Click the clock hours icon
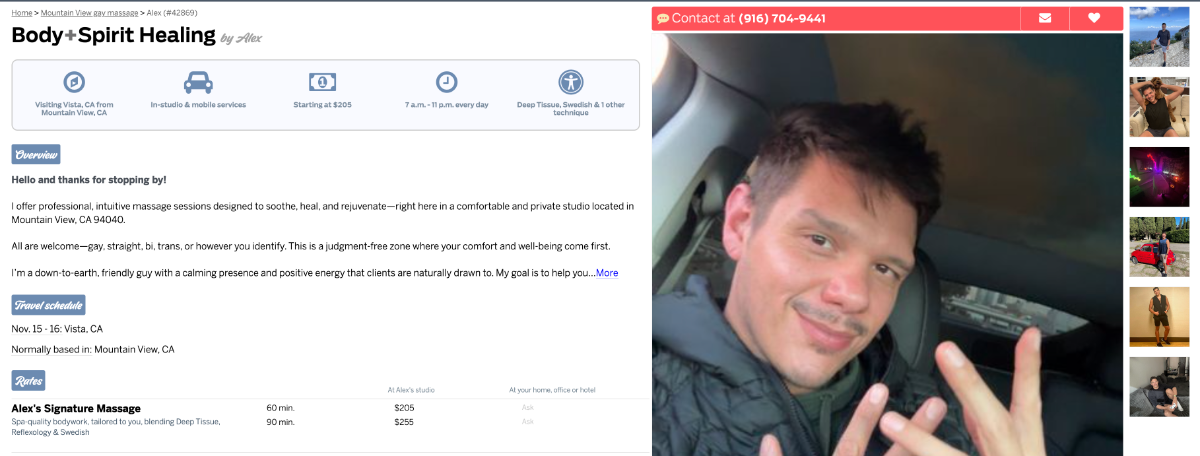This screenshot has height=456, width=1200. point(446,82)
